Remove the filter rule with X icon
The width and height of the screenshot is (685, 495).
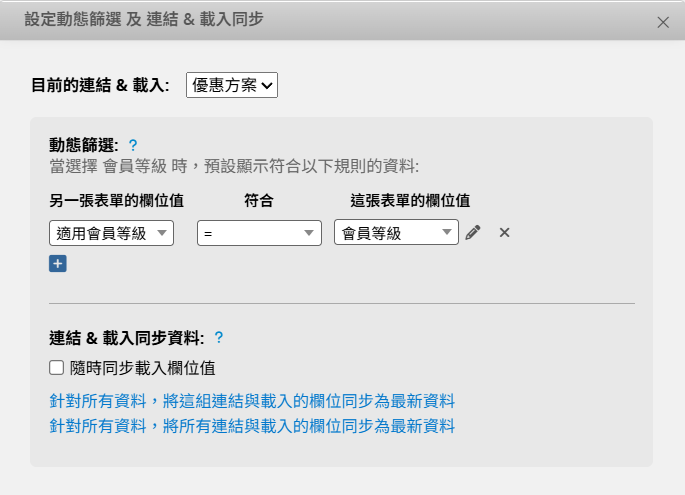pos(504,233)
